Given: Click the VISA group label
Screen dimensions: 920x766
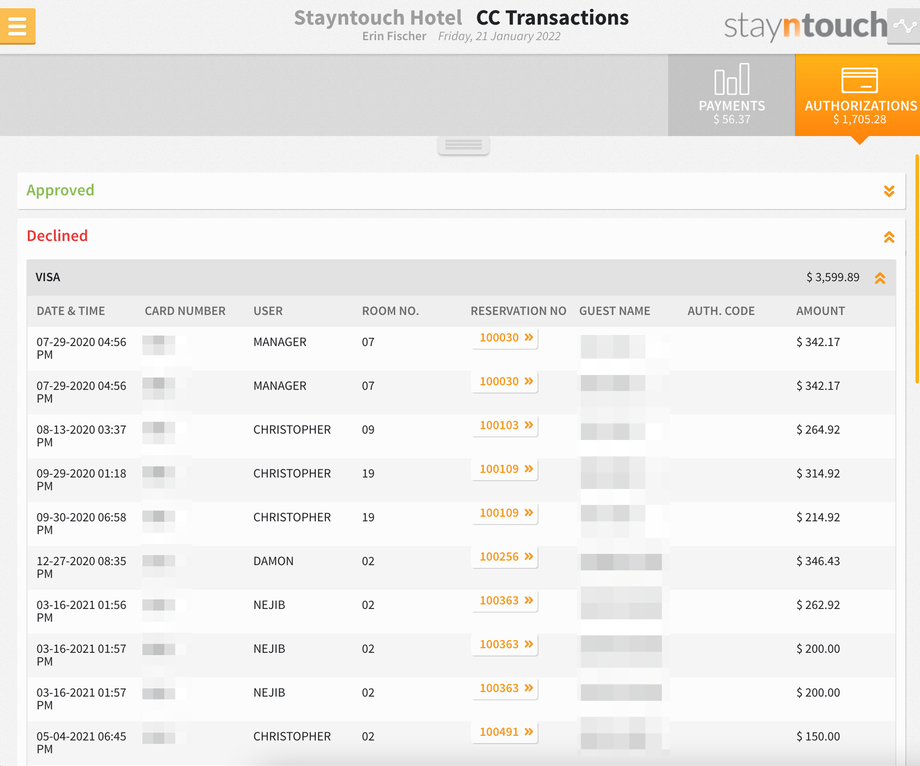Looking at the screenshot, I should point(48,277).
